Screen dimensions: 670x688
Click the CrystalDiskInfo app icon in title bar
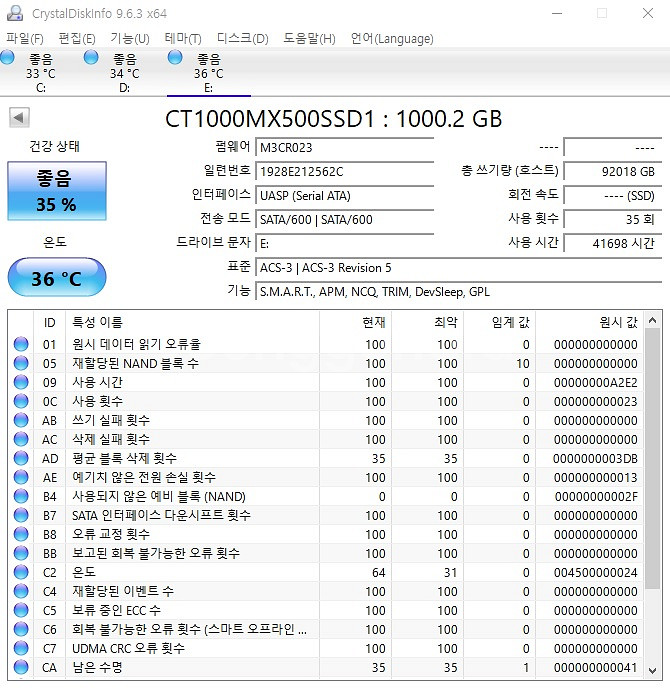(x=15, y=13)
